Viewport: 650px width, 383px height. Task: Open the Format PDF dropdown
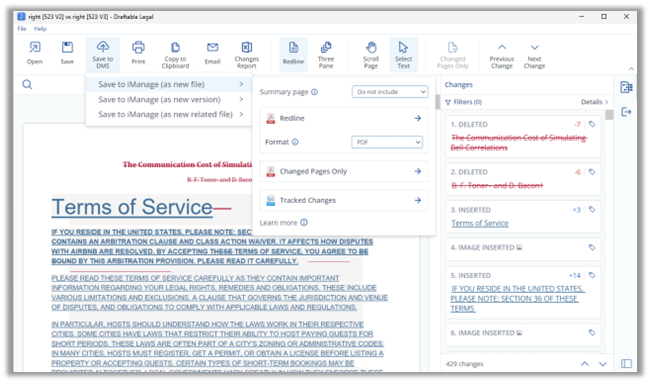coord(387,142)
